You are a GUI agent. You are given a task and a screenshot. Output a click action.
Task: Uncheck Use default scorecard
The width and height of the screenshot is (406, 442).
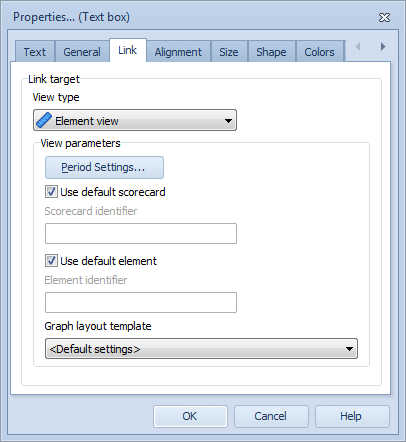coord(51,192)
